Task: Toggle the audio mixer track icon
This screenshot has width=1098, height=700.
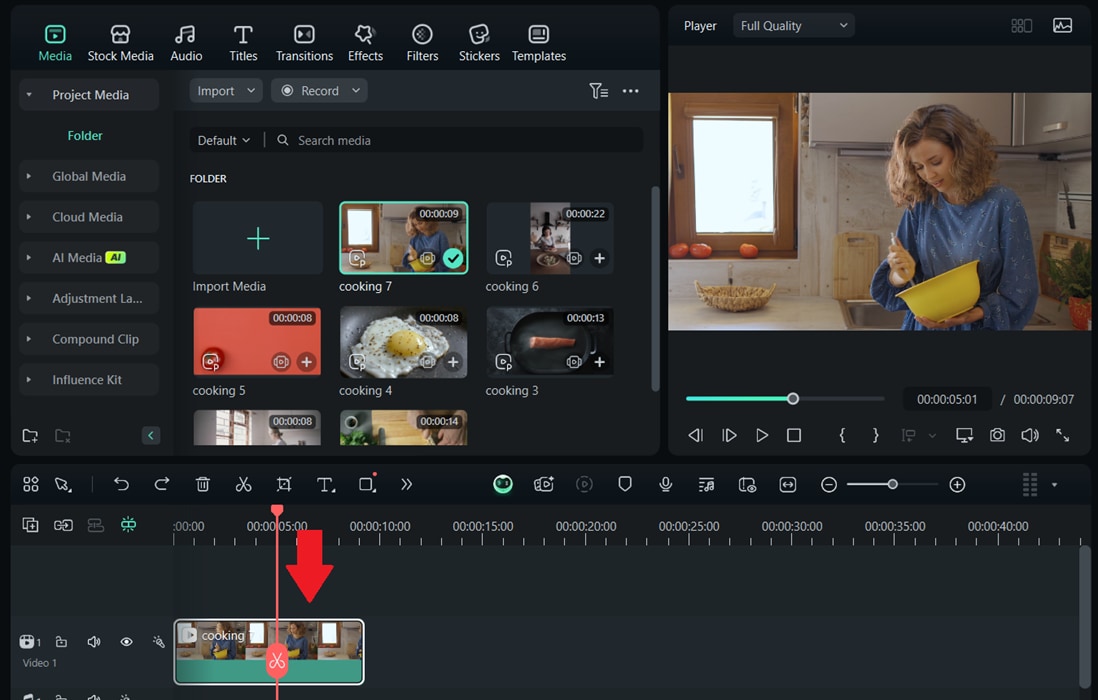Action: (x=707, y=484)
